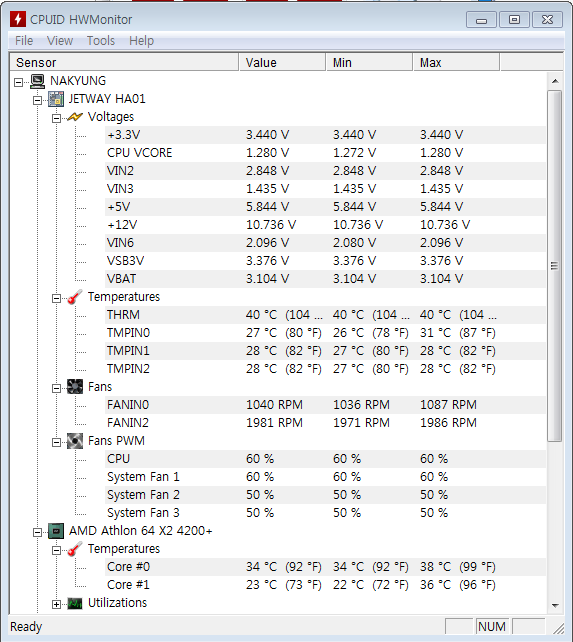This screenshot has height=642, width=573.
Task: Click the Utilizations tree label
Action: tap(117, 603)
